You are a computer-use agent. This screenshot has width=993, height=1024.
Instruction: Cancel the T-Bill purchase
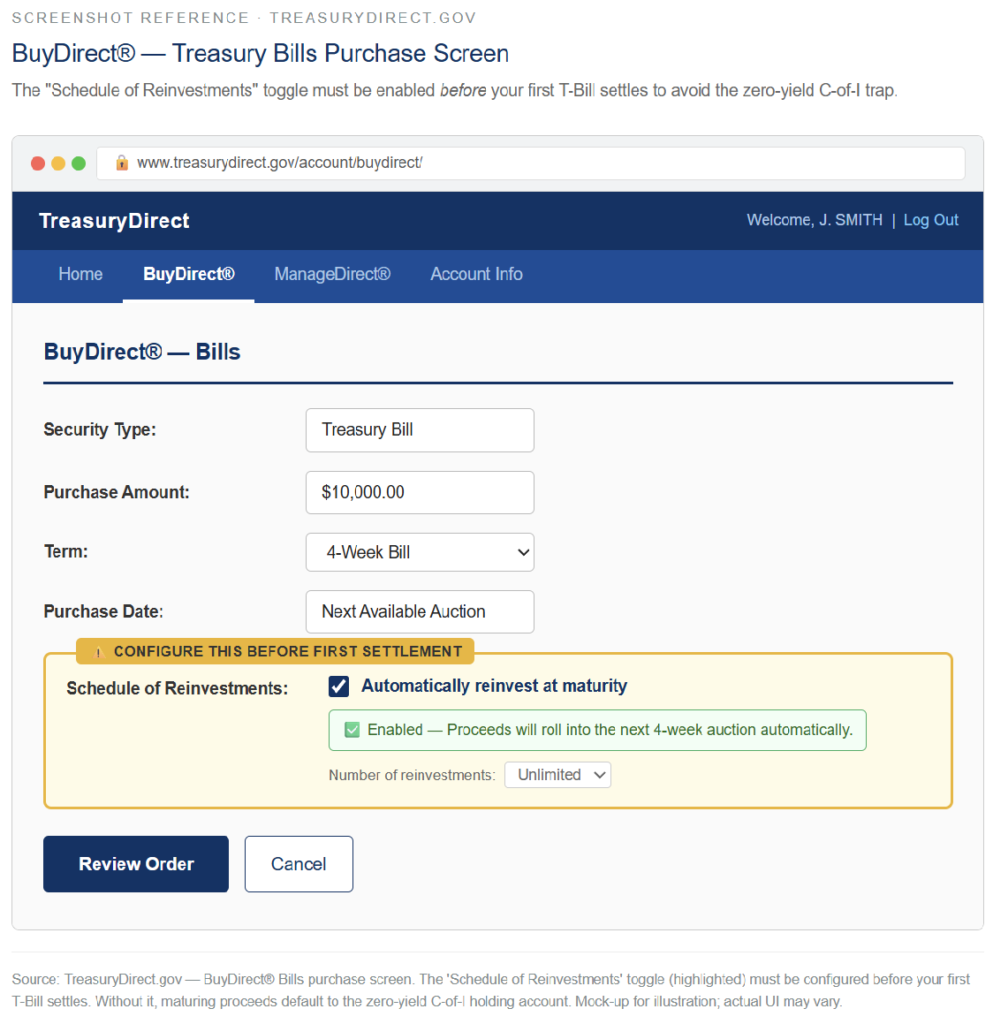[x=298, y=863]
